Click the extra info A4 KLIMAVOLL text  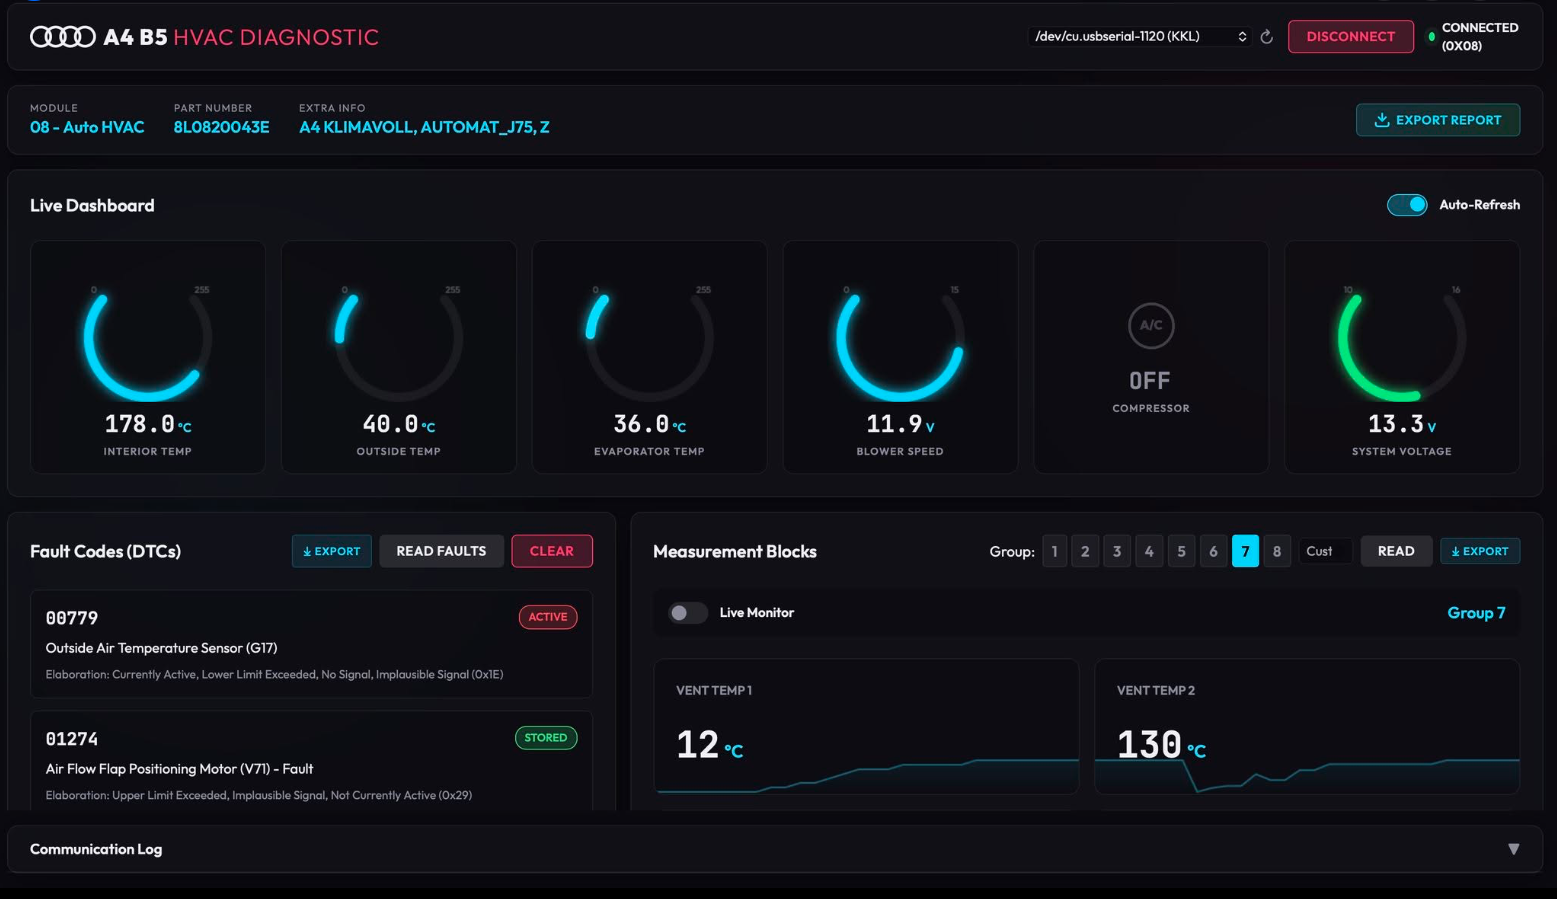pos(424,127)
